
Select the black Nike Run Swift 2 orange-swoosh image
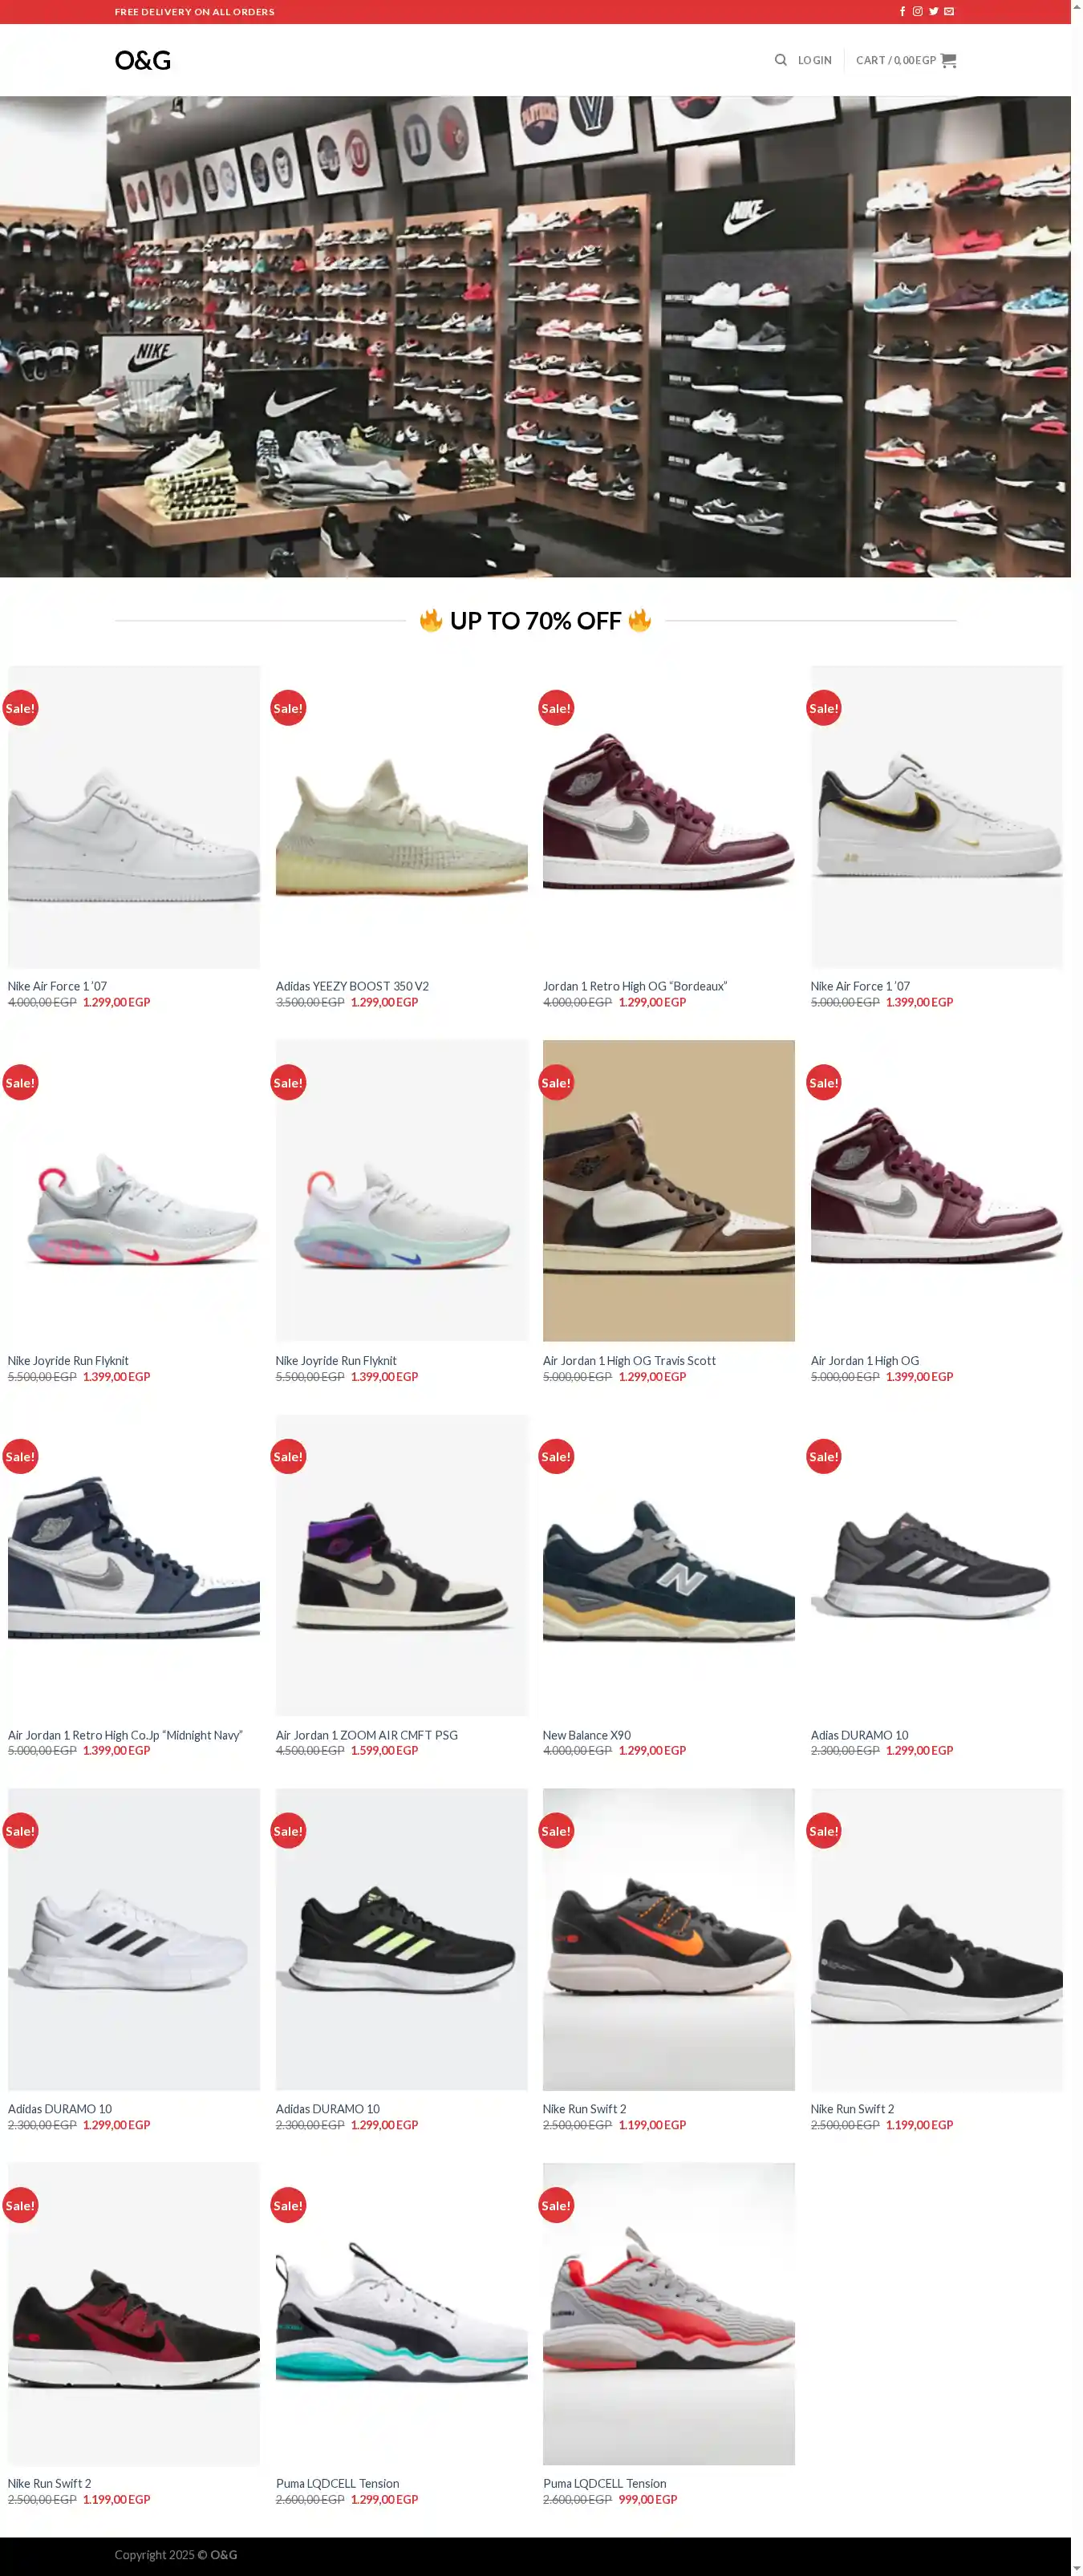[x=669, y=1939]
